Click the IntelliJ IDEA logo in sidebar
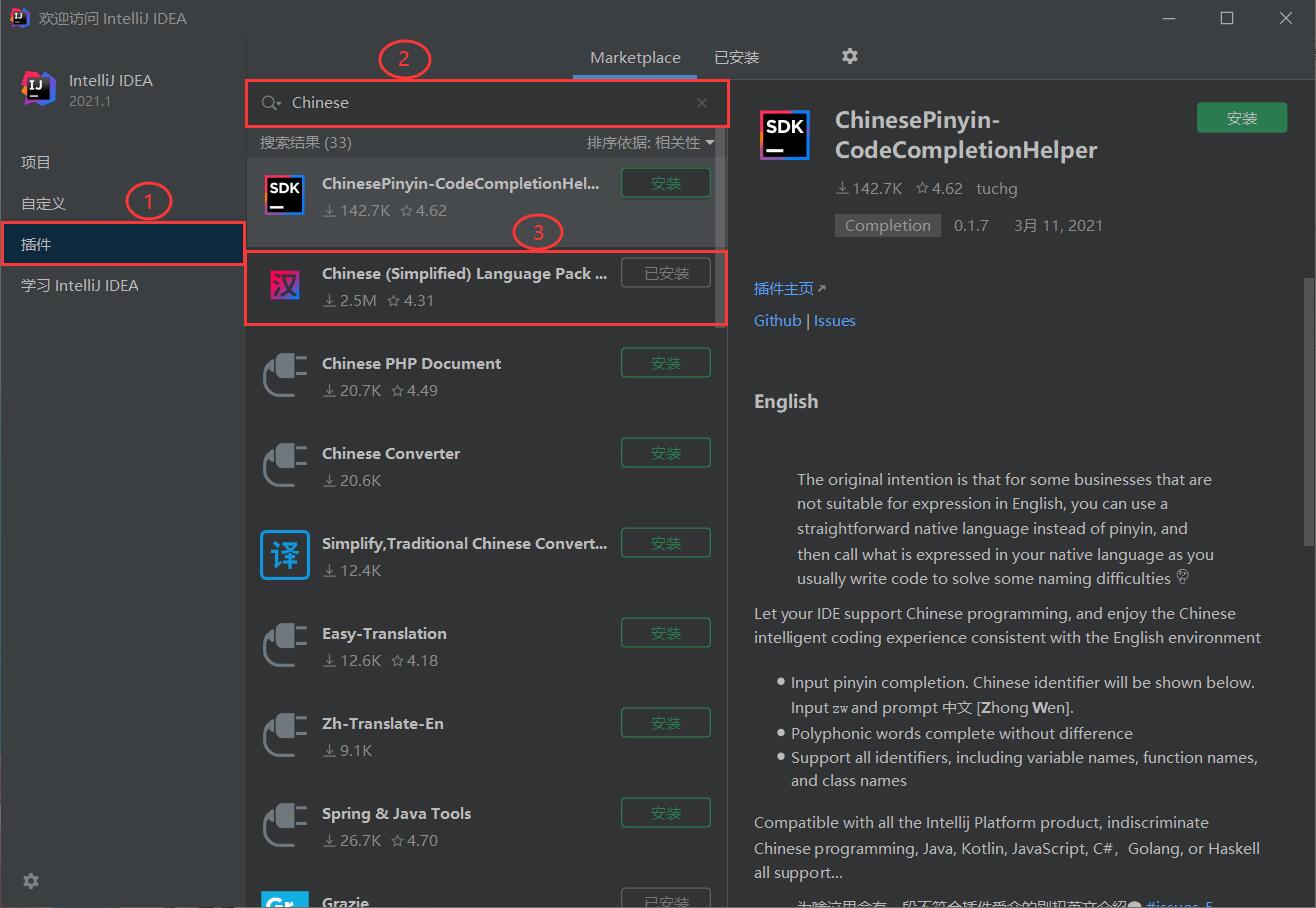The image size is (1316, 908). [39, 88]
